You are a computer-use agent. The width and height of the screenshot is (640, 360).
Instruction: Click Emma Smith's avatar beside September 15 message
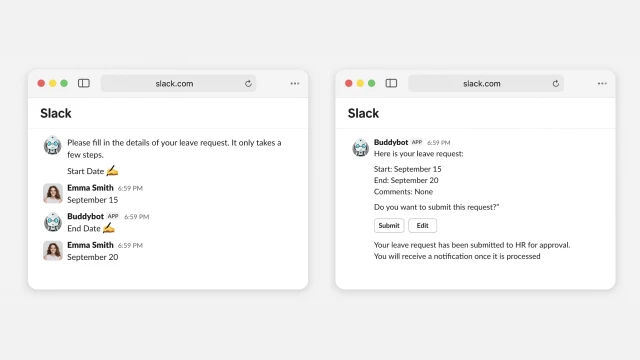pos(53,193)
